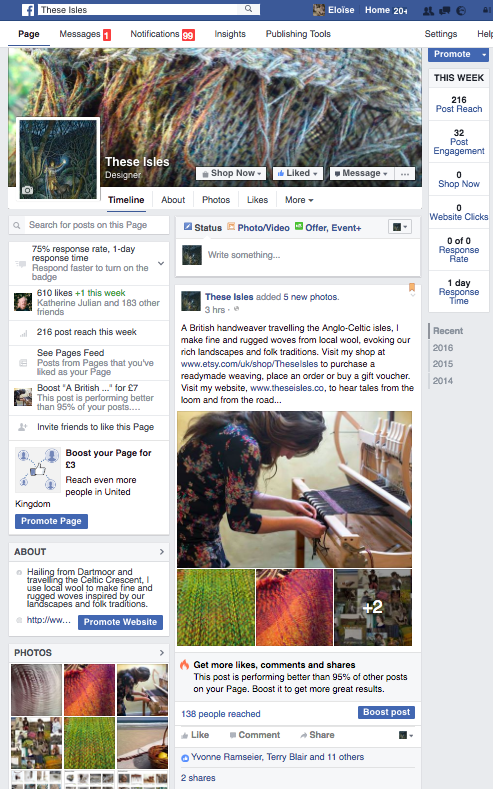Viewport: 493px width, 789px height.
Task: Expand the response rate chevron
Action: click(x=161, y=263)
